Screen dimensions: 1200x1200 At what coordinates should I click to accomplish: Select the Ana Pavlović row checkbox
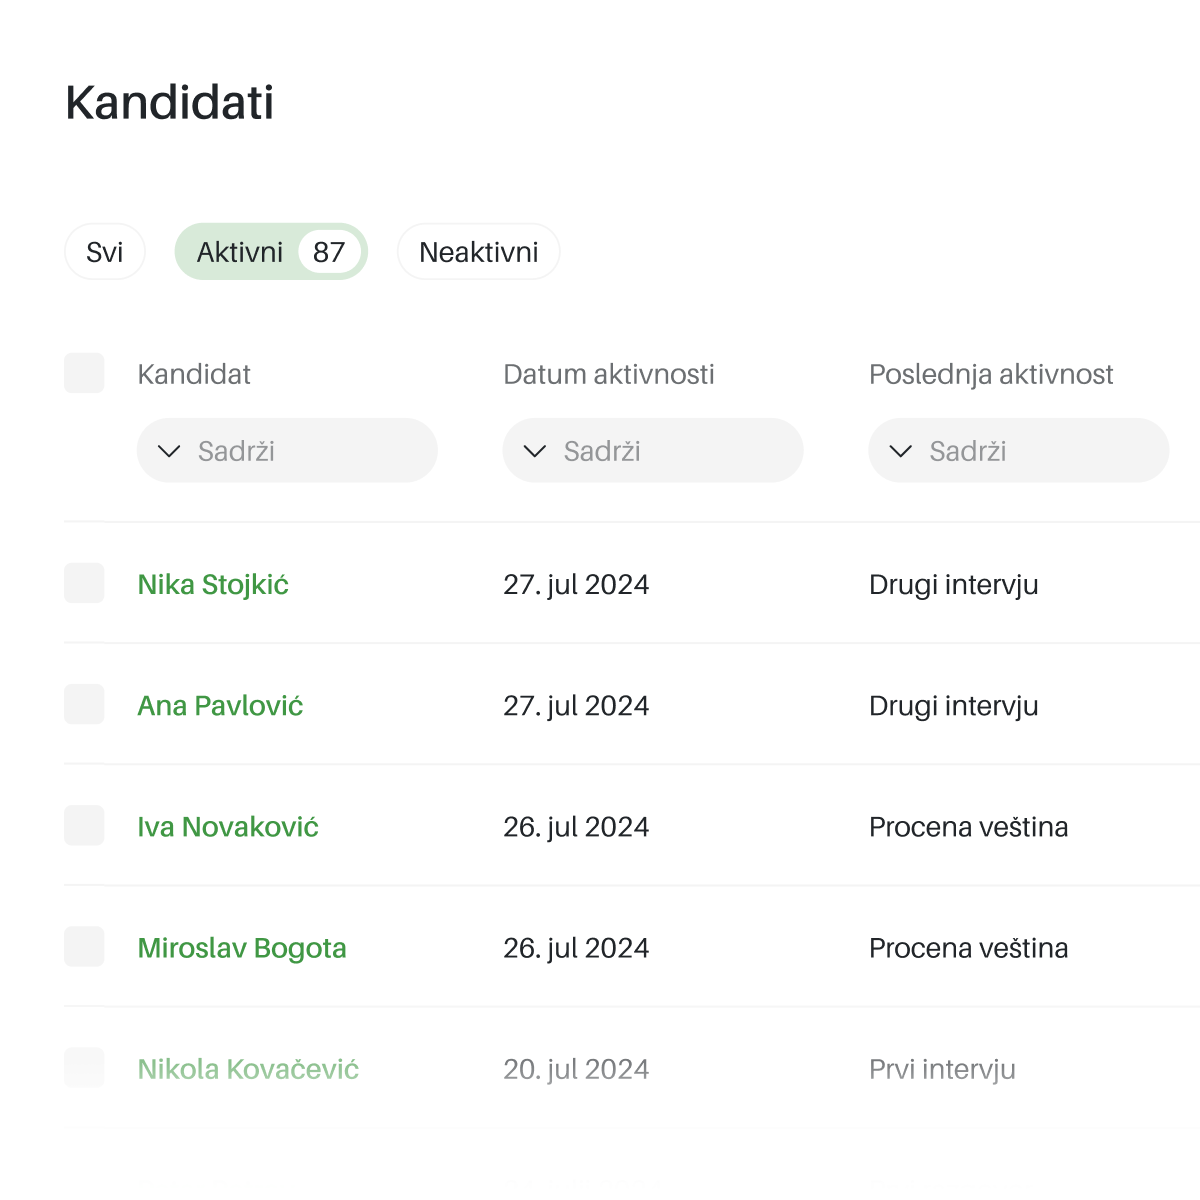pos(84,704)
